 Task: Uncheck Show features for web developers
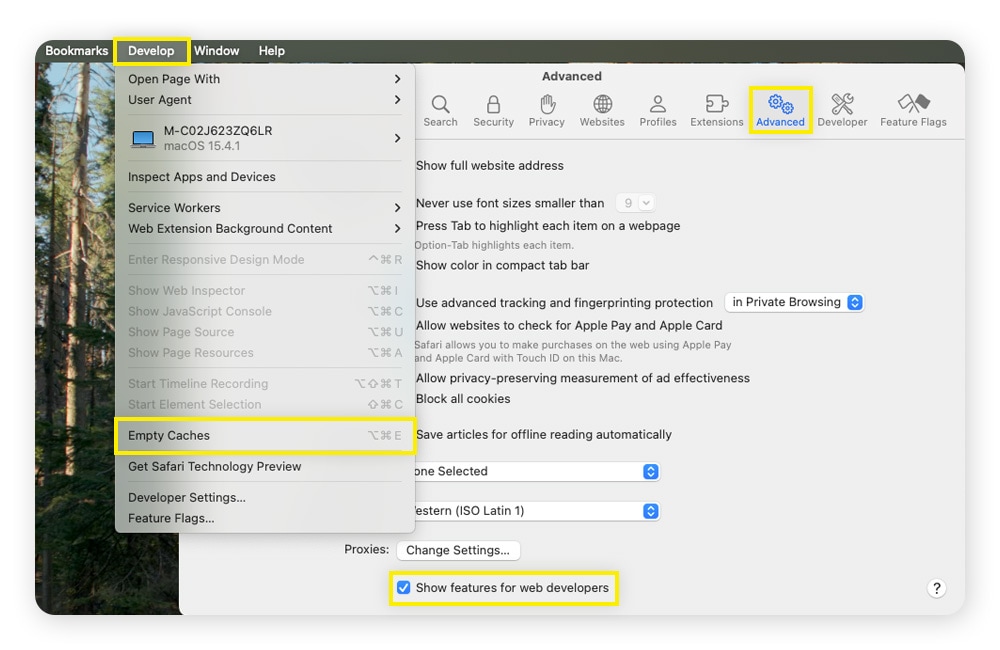point(404,587)
